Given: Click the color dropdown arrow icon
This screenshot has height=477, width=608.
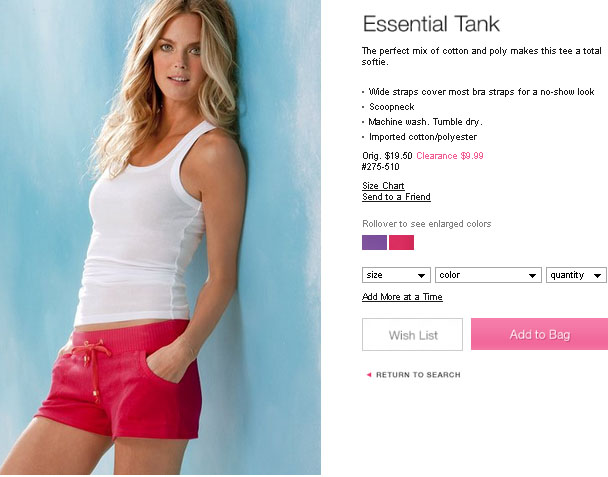Looking at the screenshot, I should [532, 276].
